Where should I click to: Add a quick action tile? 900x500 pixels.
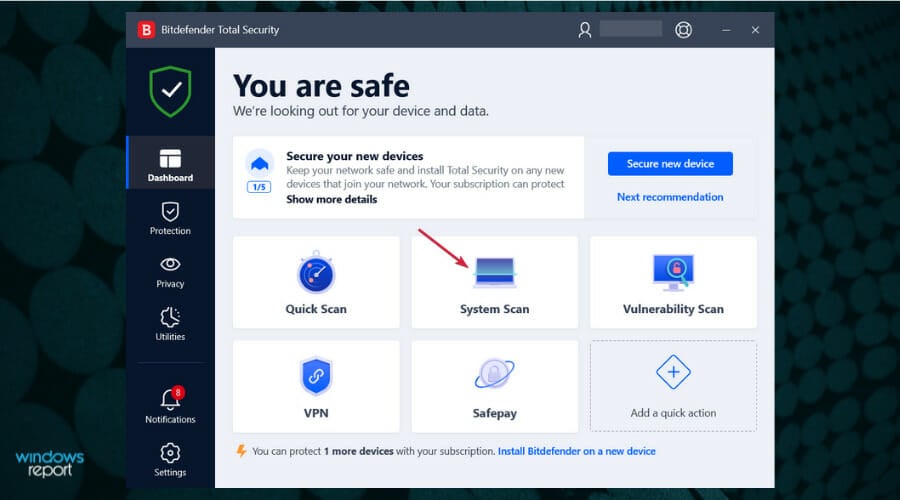click(673, 386)
